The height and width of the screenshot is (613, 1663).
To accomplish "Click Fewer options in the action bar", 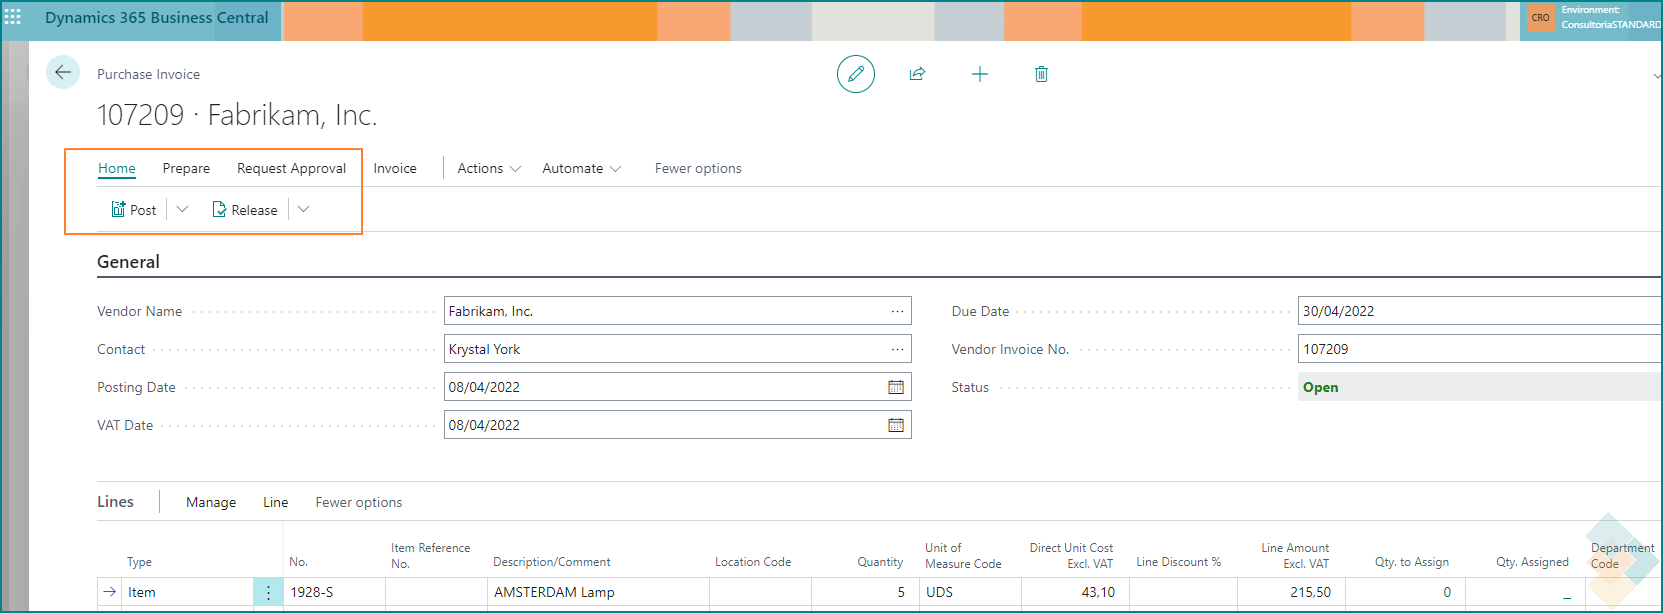I will pyautogui.click(x=698, y=168).
